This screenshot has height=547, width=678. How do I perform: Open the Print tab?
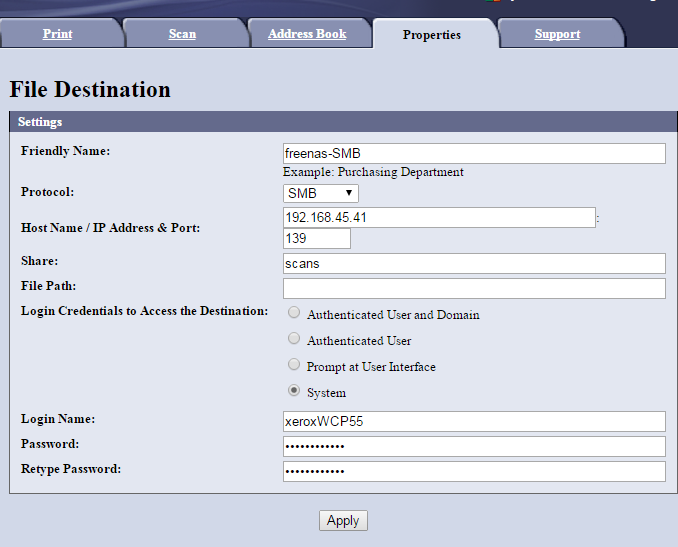[x=58, y=34]
